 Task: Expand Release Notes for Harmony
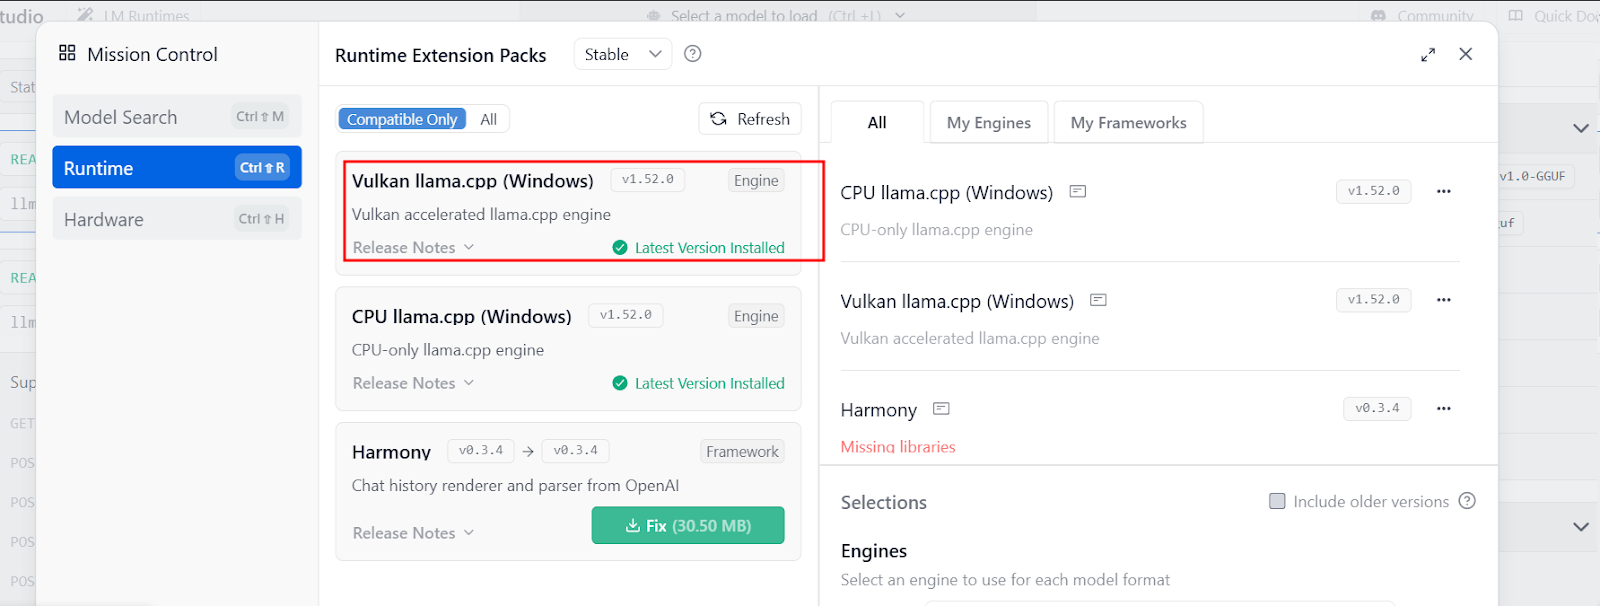[x=413, y=533]
